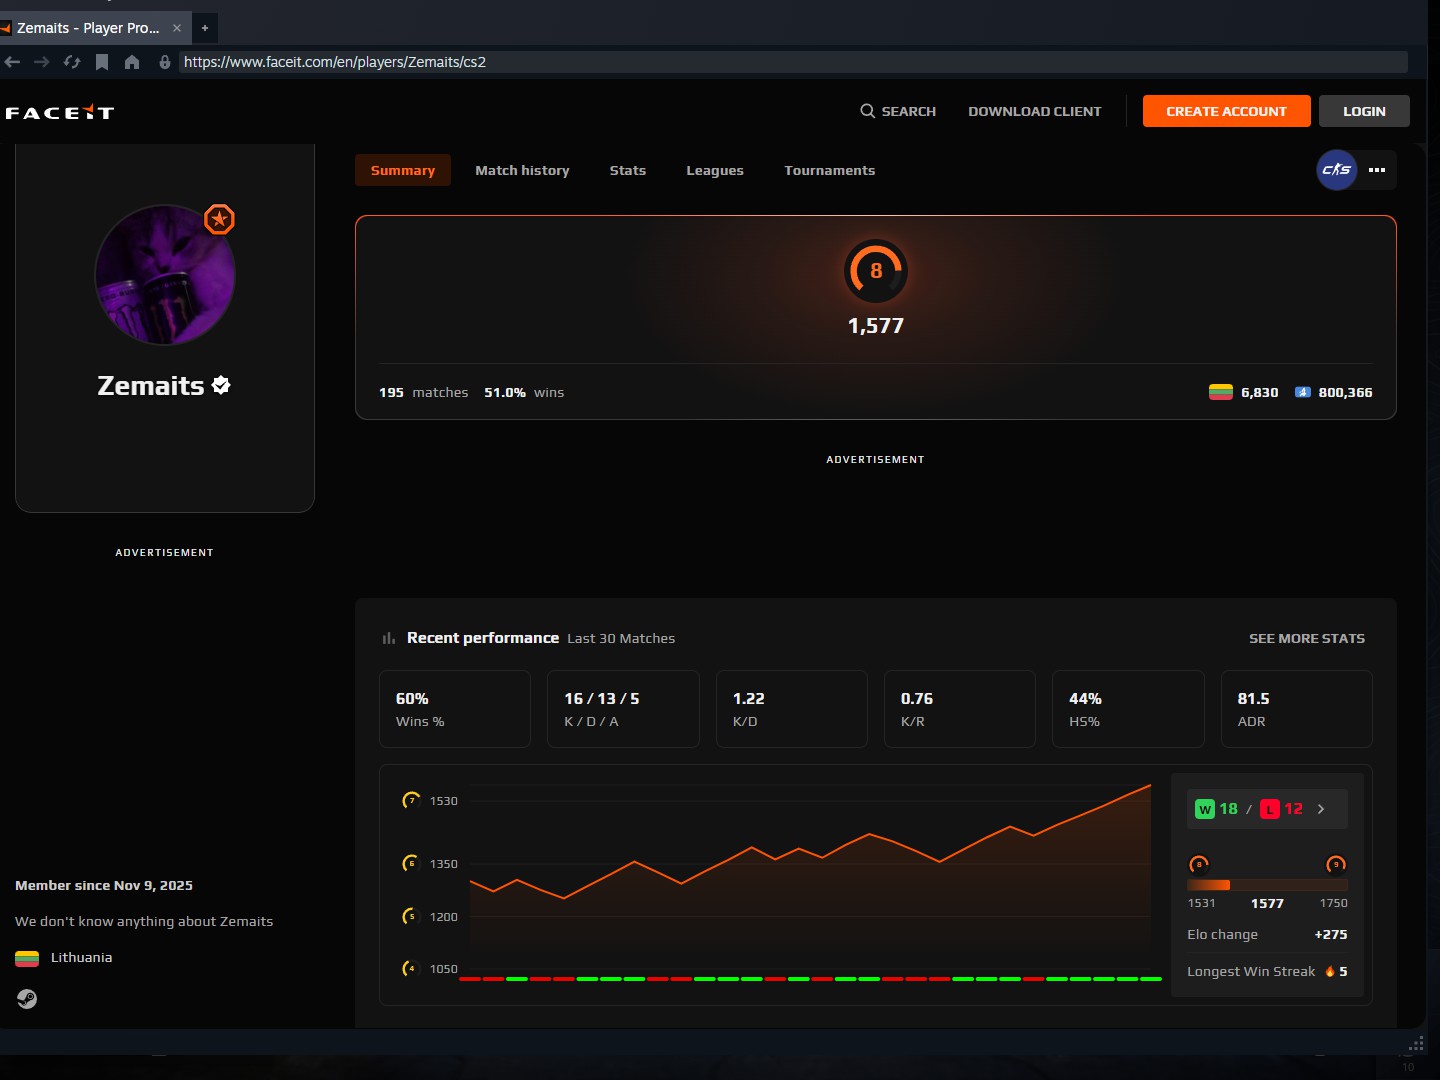The image size is (1440, 1080).
Task: Click the 51.0% wins stat
Action: click(524, 392)
